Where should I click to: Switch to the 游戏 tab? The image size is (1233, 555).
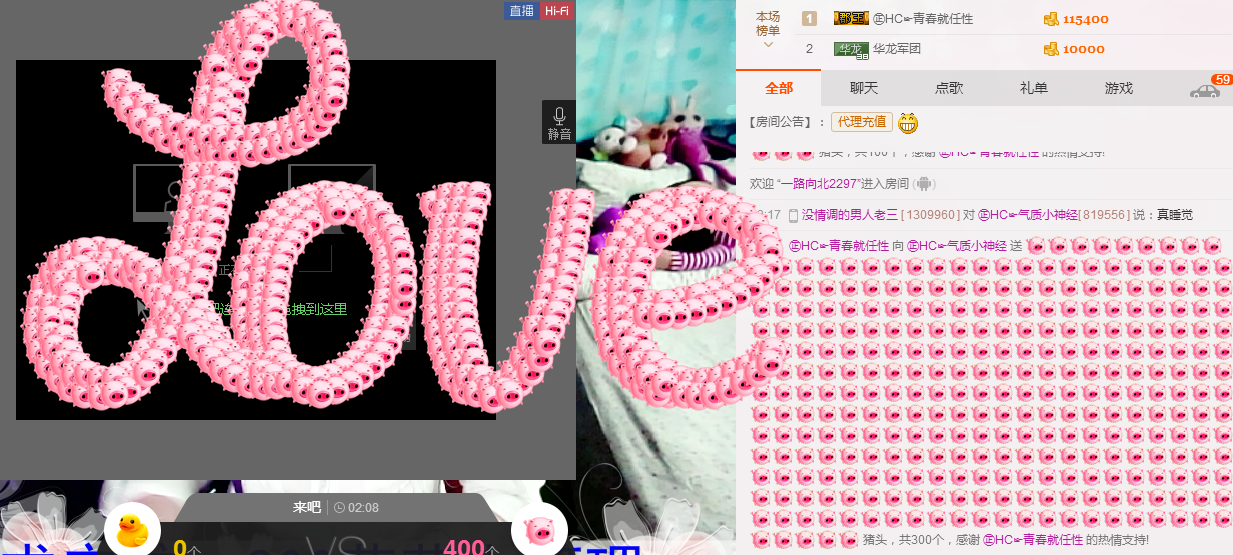(1119, 88)
